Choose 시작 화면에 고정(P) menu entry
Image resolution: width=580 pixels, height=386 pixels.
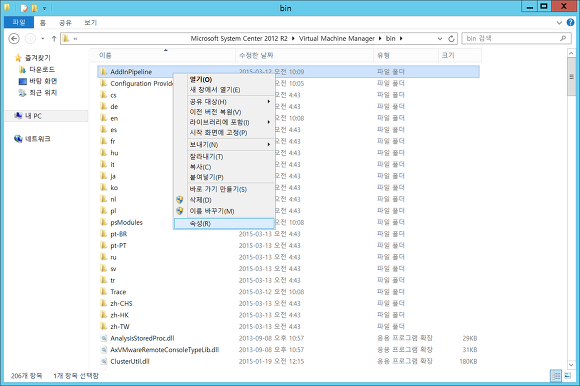coord(224,133)
